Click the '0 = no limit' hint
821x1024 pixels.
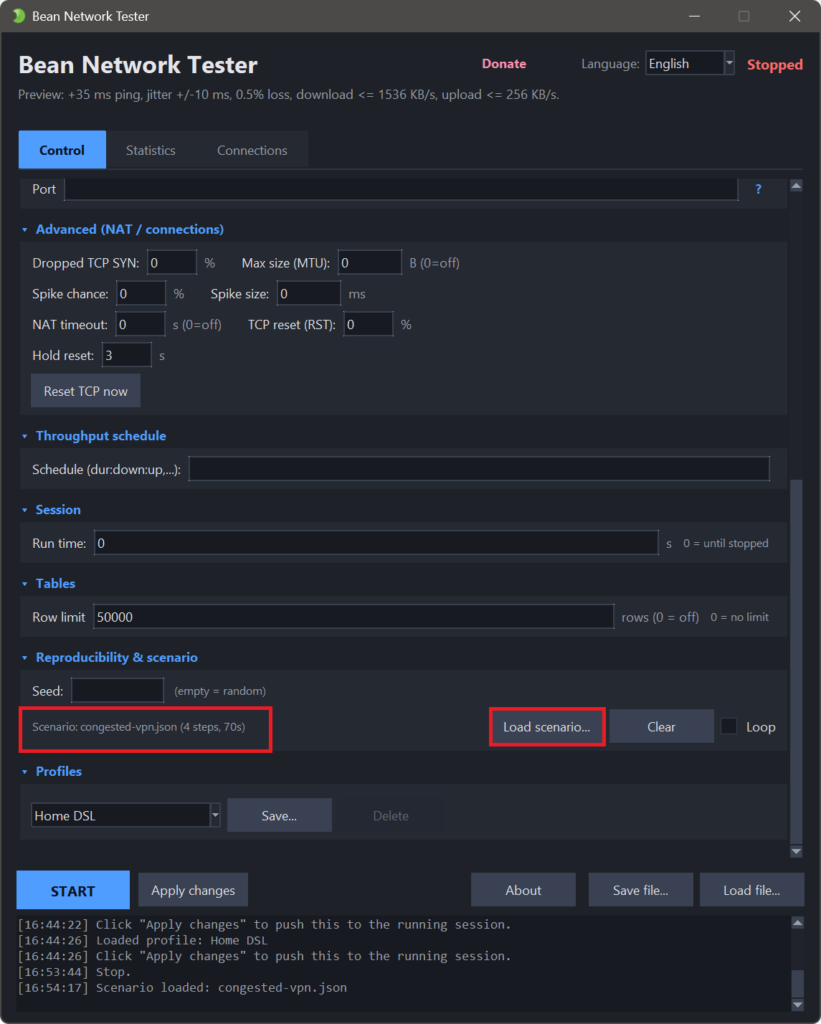(739, 617)
